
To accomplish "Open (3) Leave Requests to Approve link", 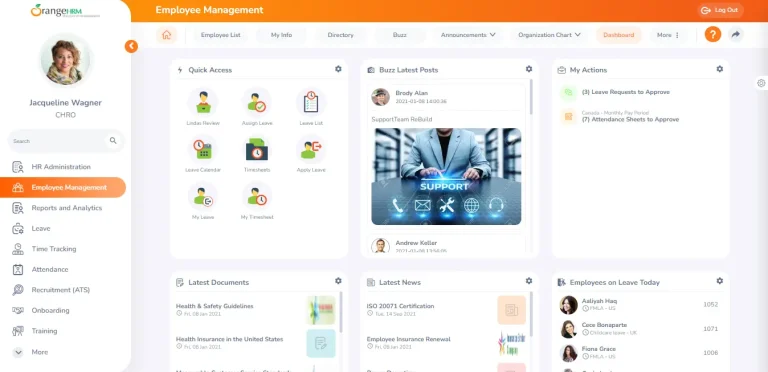I will tap(625, 92).
